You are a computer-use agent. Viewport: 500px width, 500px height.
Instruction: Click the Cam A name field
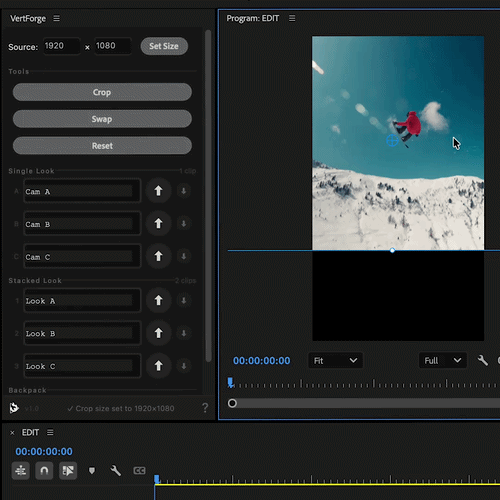(x=82, y=191)
